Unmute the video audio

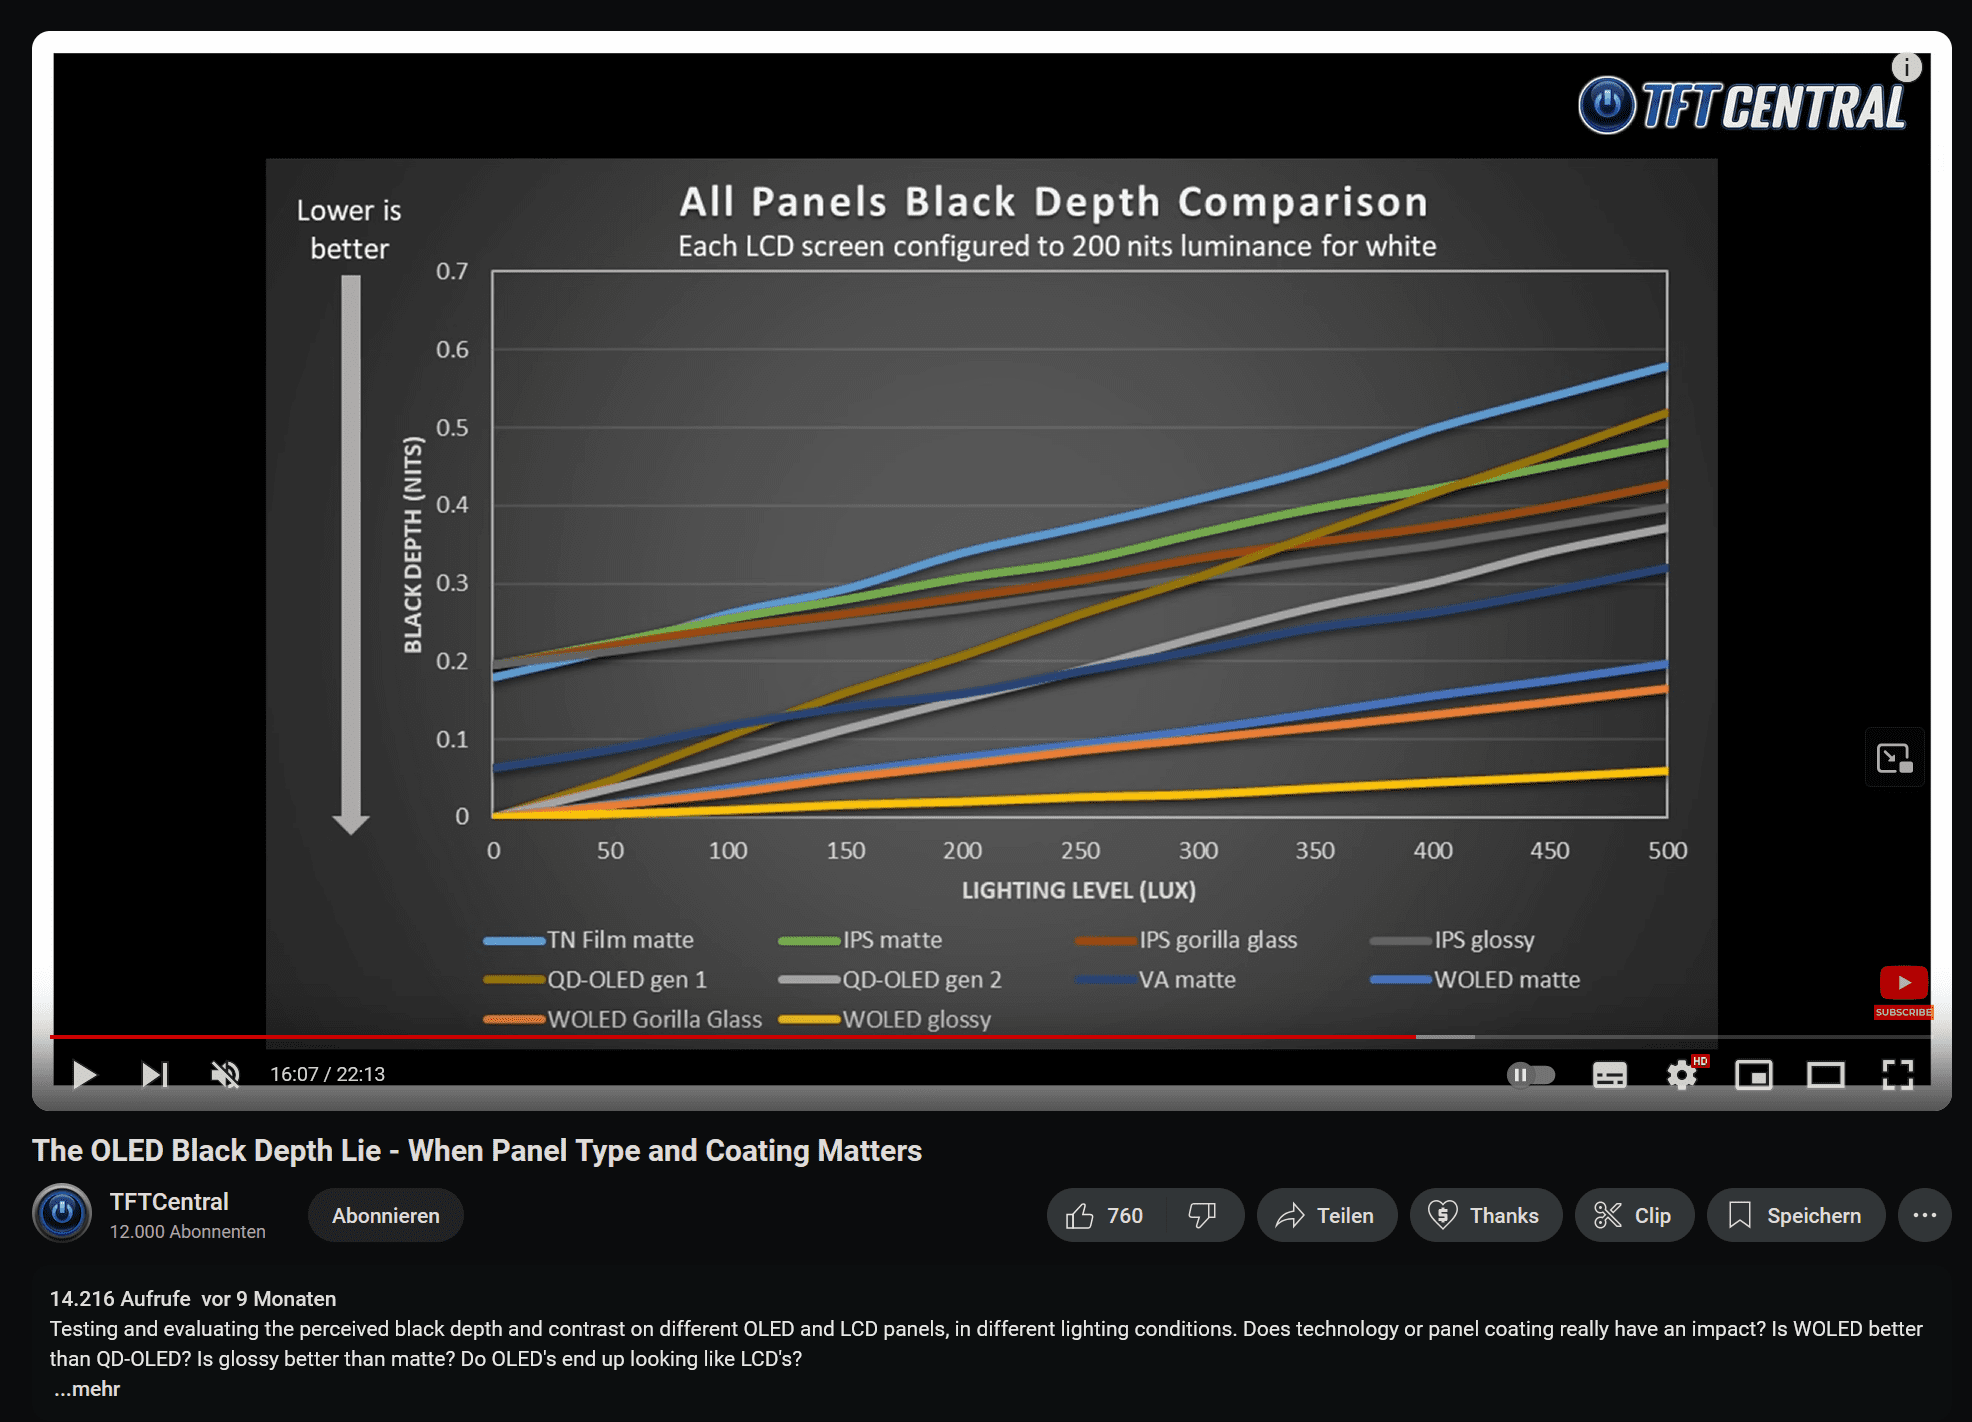coord(225,1075)
